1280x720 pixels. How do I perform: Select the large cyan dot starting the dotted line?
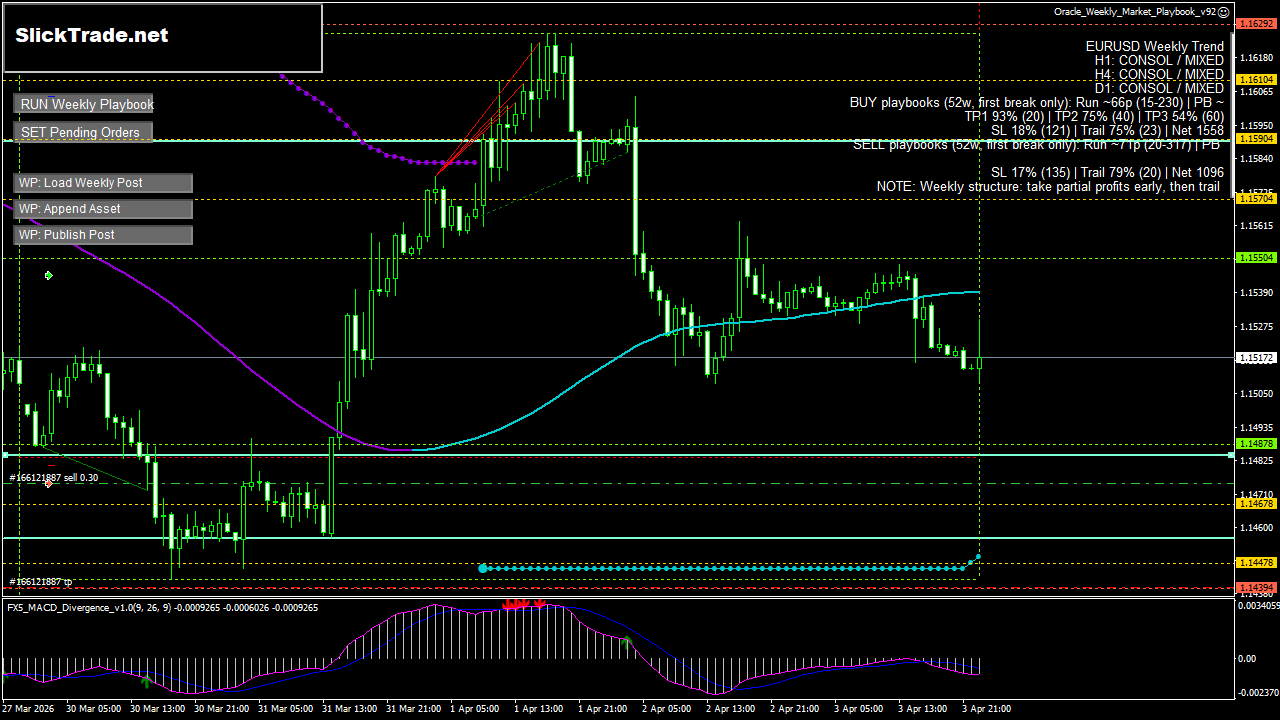(483, 568)
